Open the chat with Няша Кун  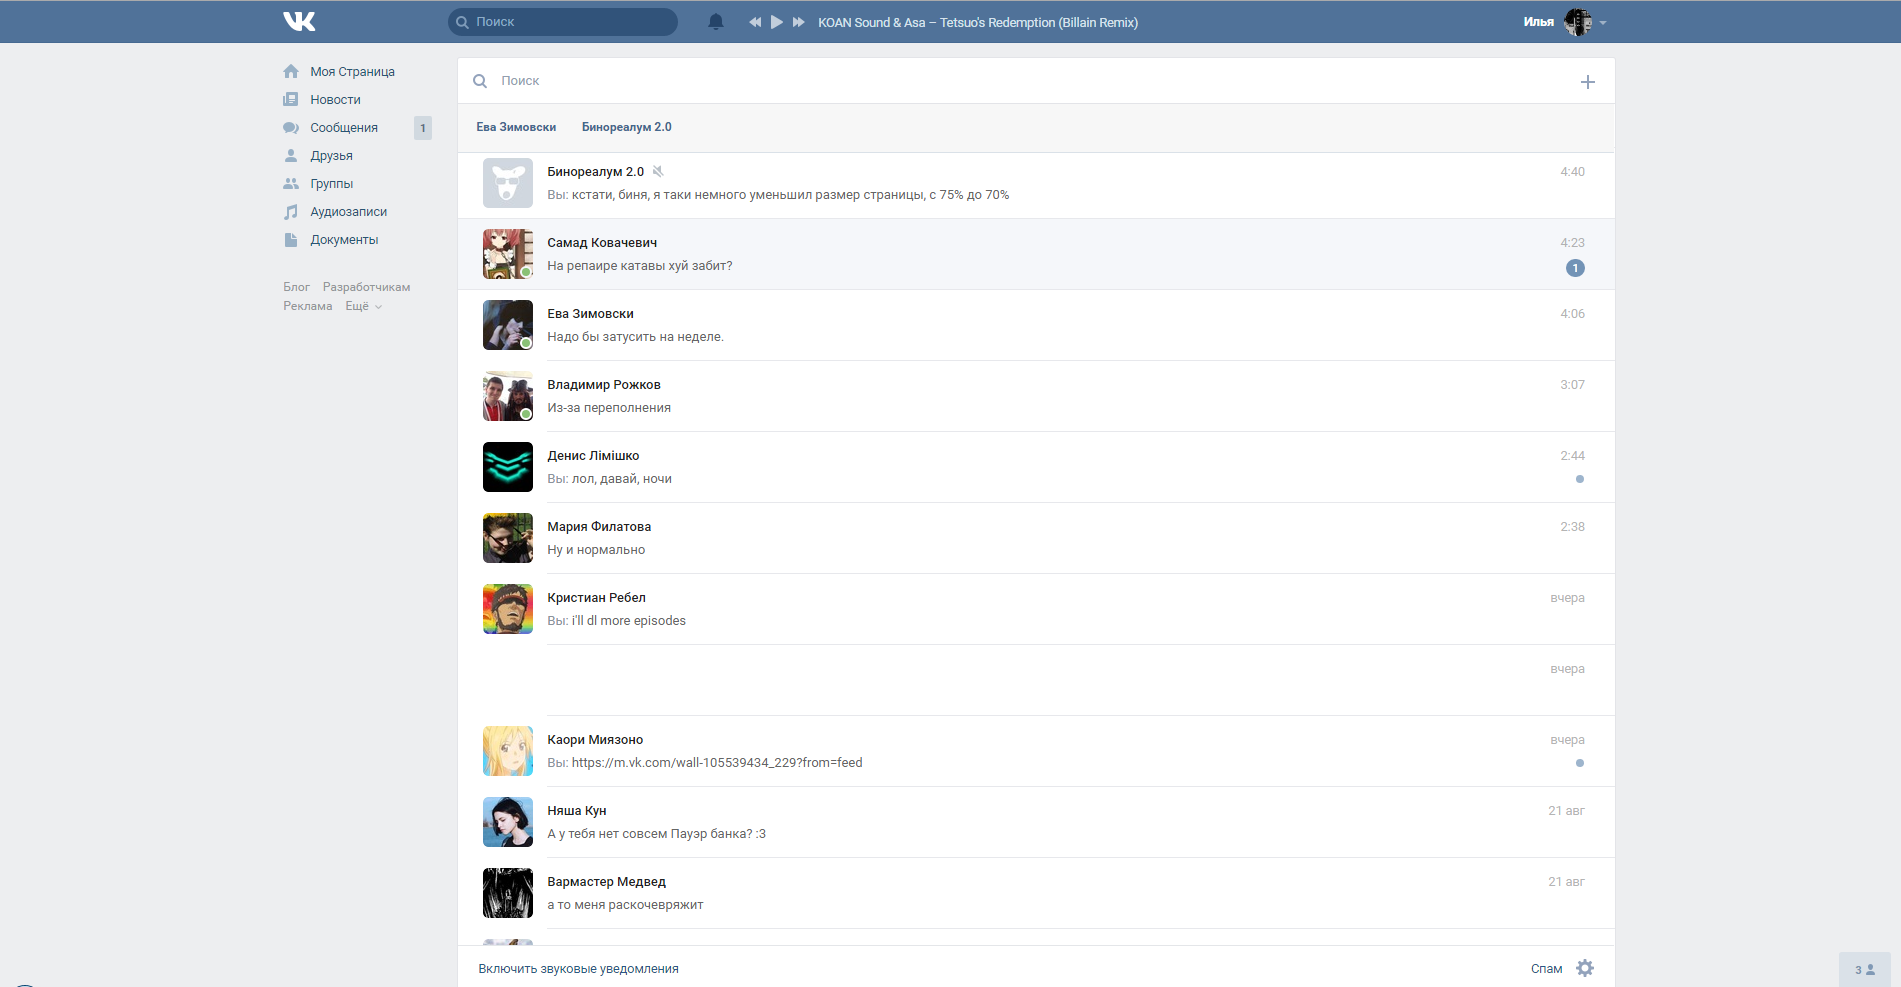(1036, 822)
